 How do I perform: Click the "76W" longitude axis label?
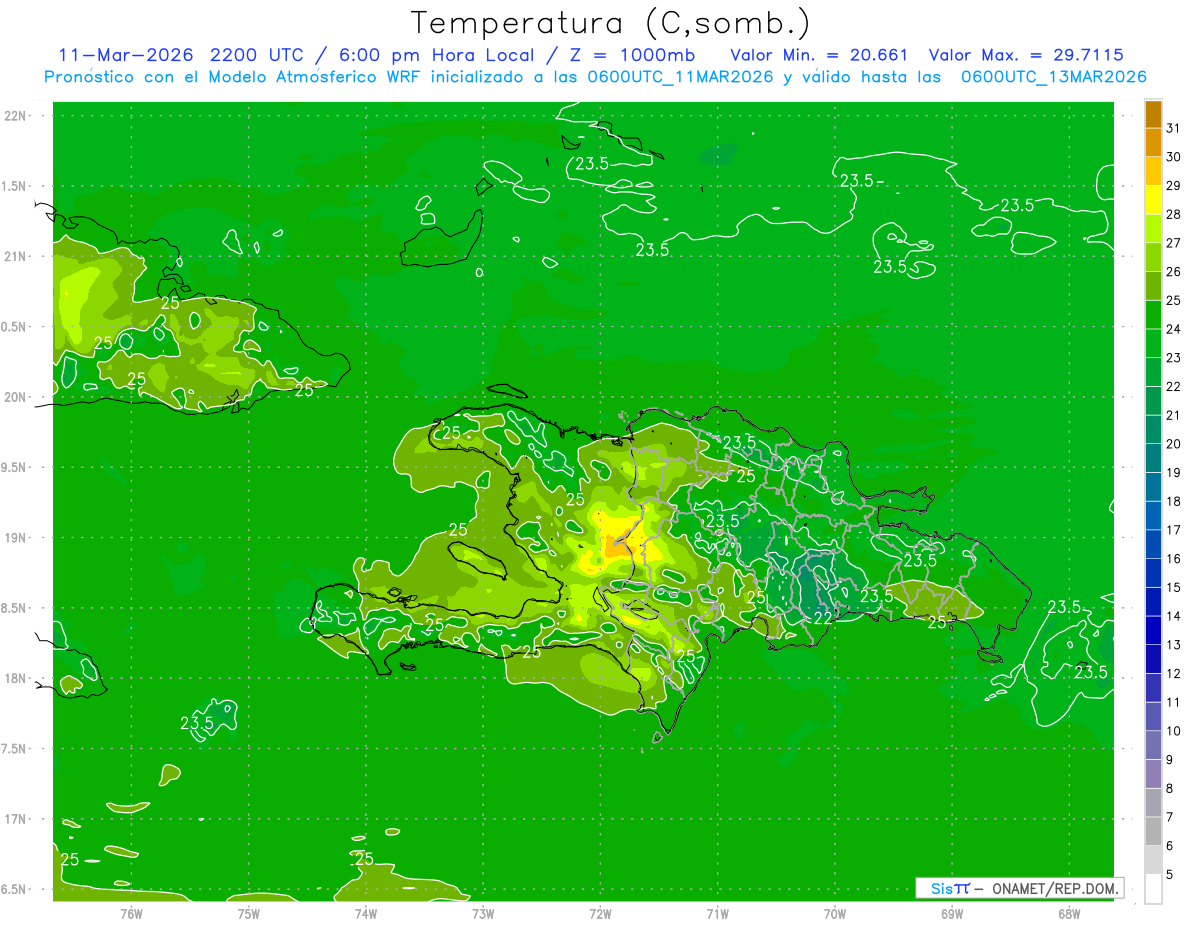click(x=131, y=913)
